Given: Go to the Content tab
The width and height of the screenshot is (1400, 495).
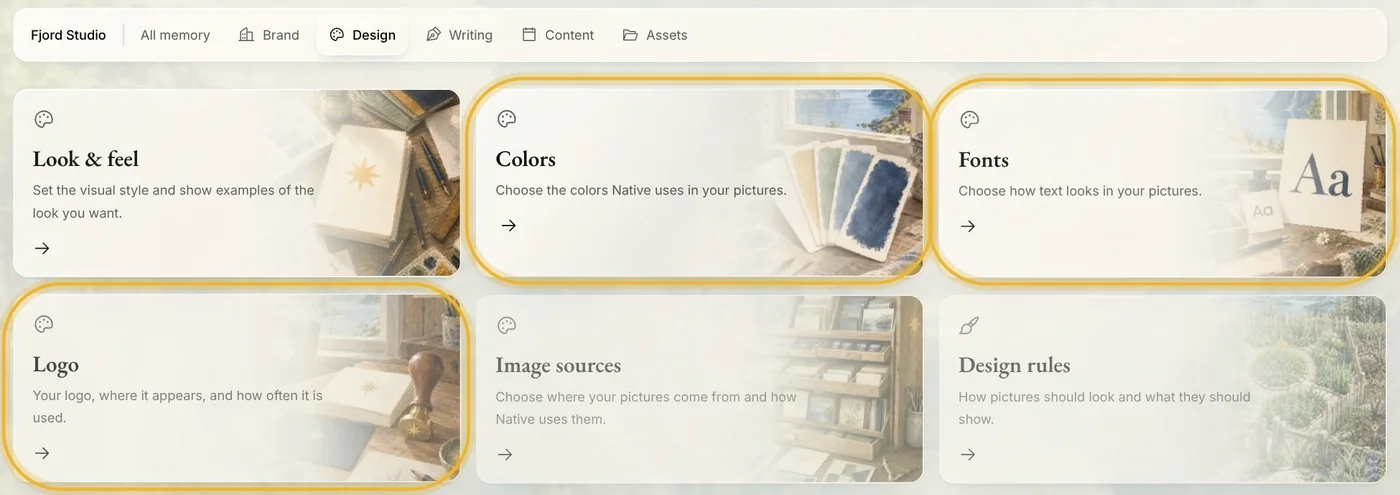Looking at the screenshot, I should (558, 35).
